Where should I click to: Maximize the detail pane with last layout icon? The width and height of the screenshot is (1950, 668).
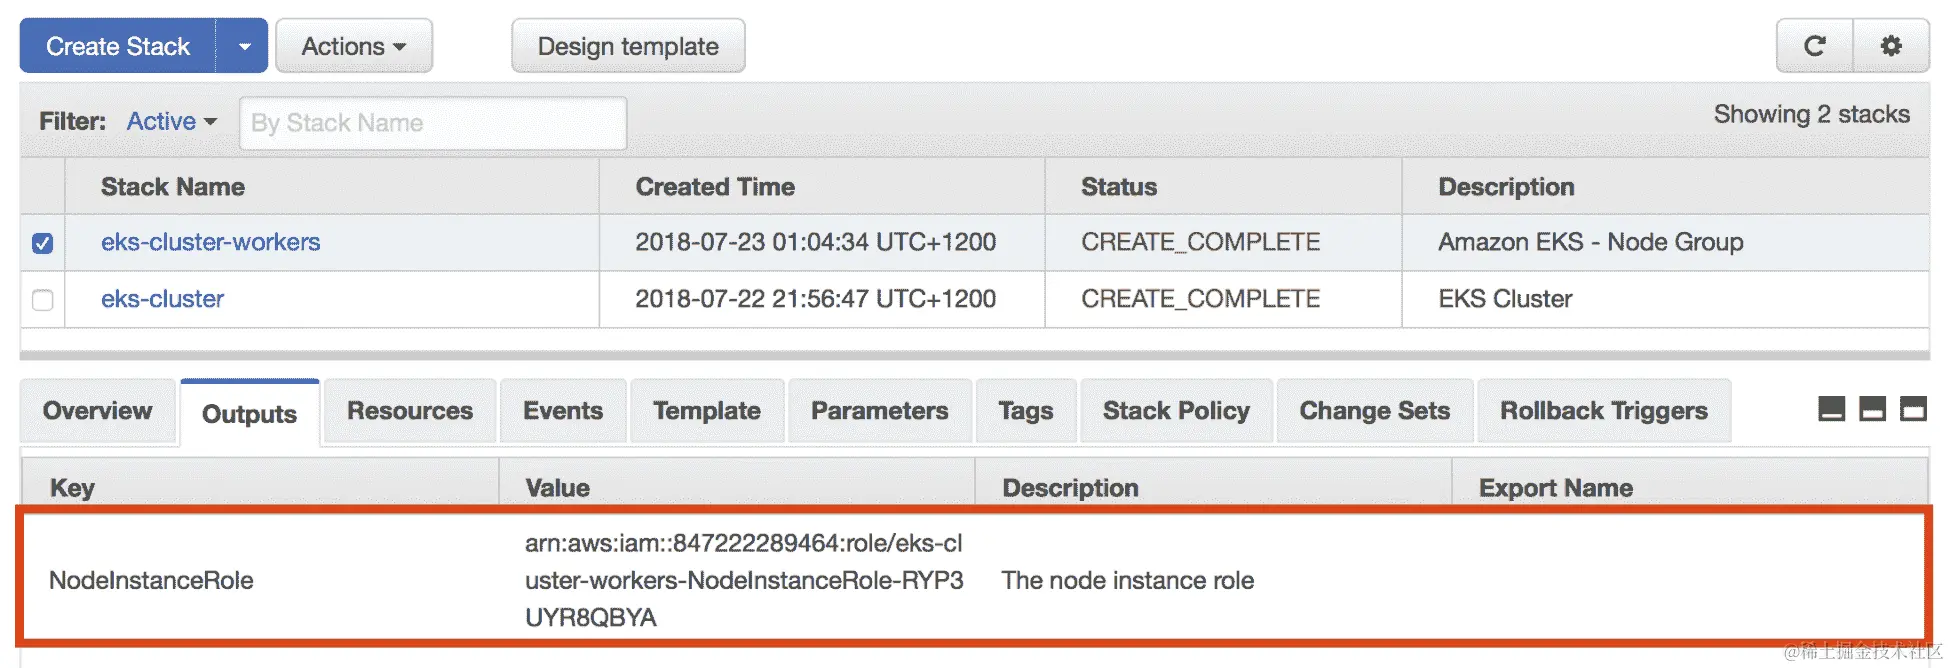pyautogui.click(x=1913, y=409)
